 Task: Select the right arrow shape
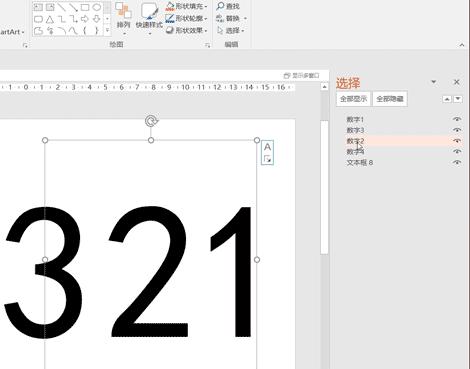[85, 19]
